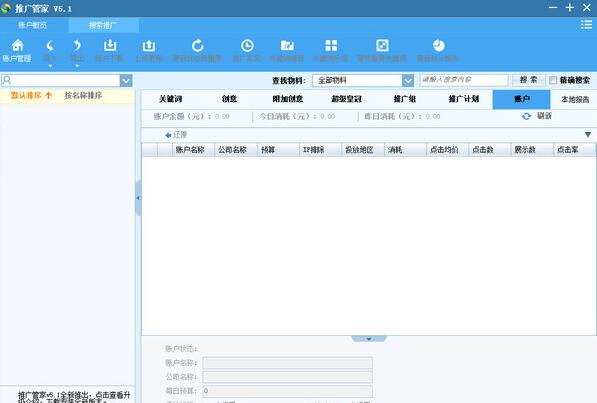Collapse the left panel using splitter handle

pos(138,198)
